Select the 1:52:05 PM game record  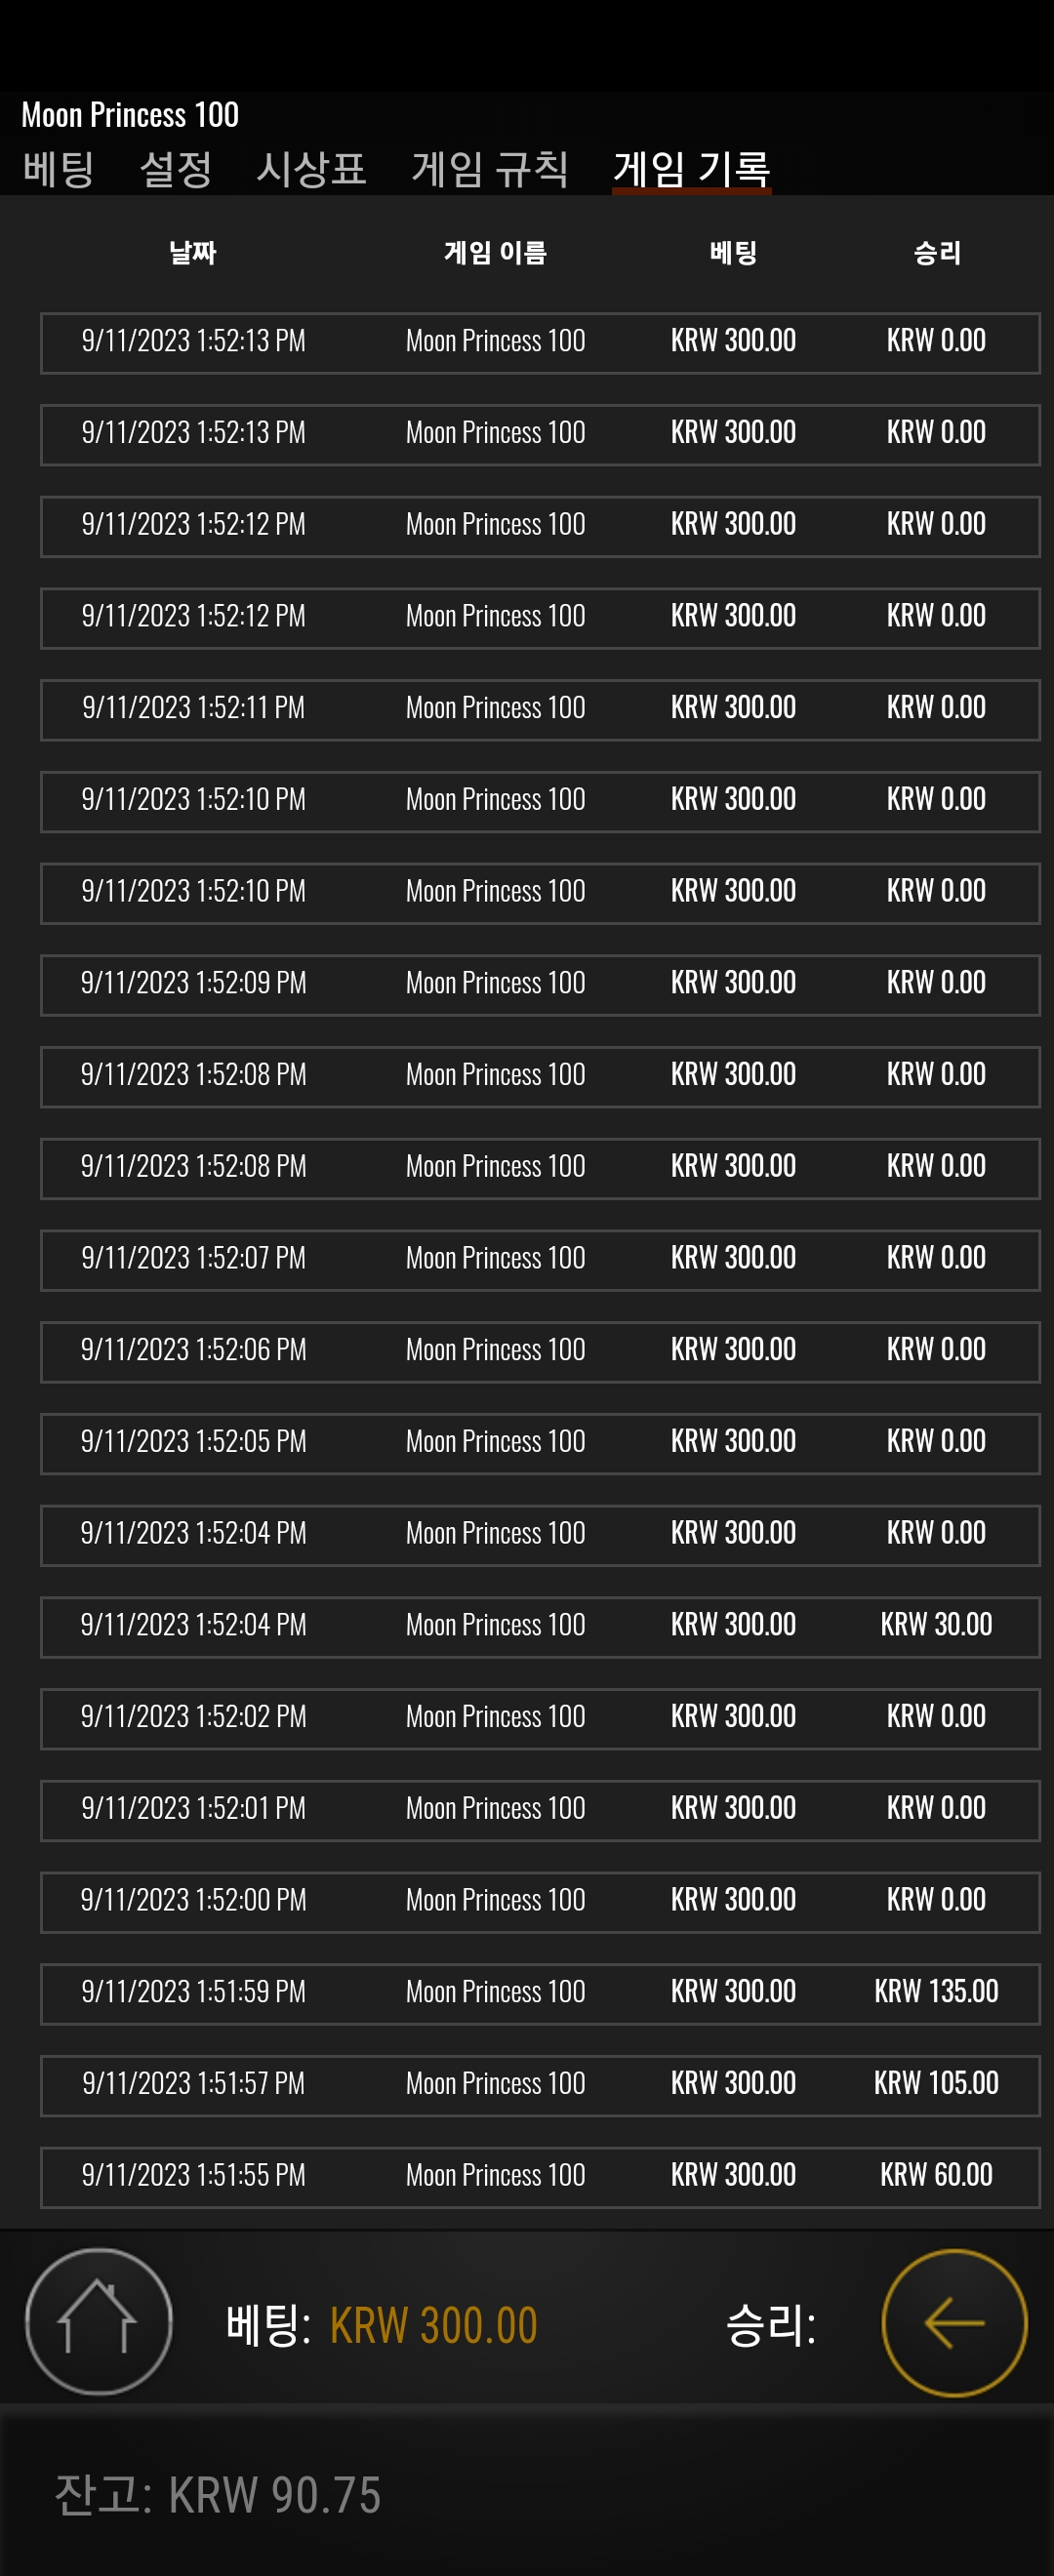[540, 1443]
